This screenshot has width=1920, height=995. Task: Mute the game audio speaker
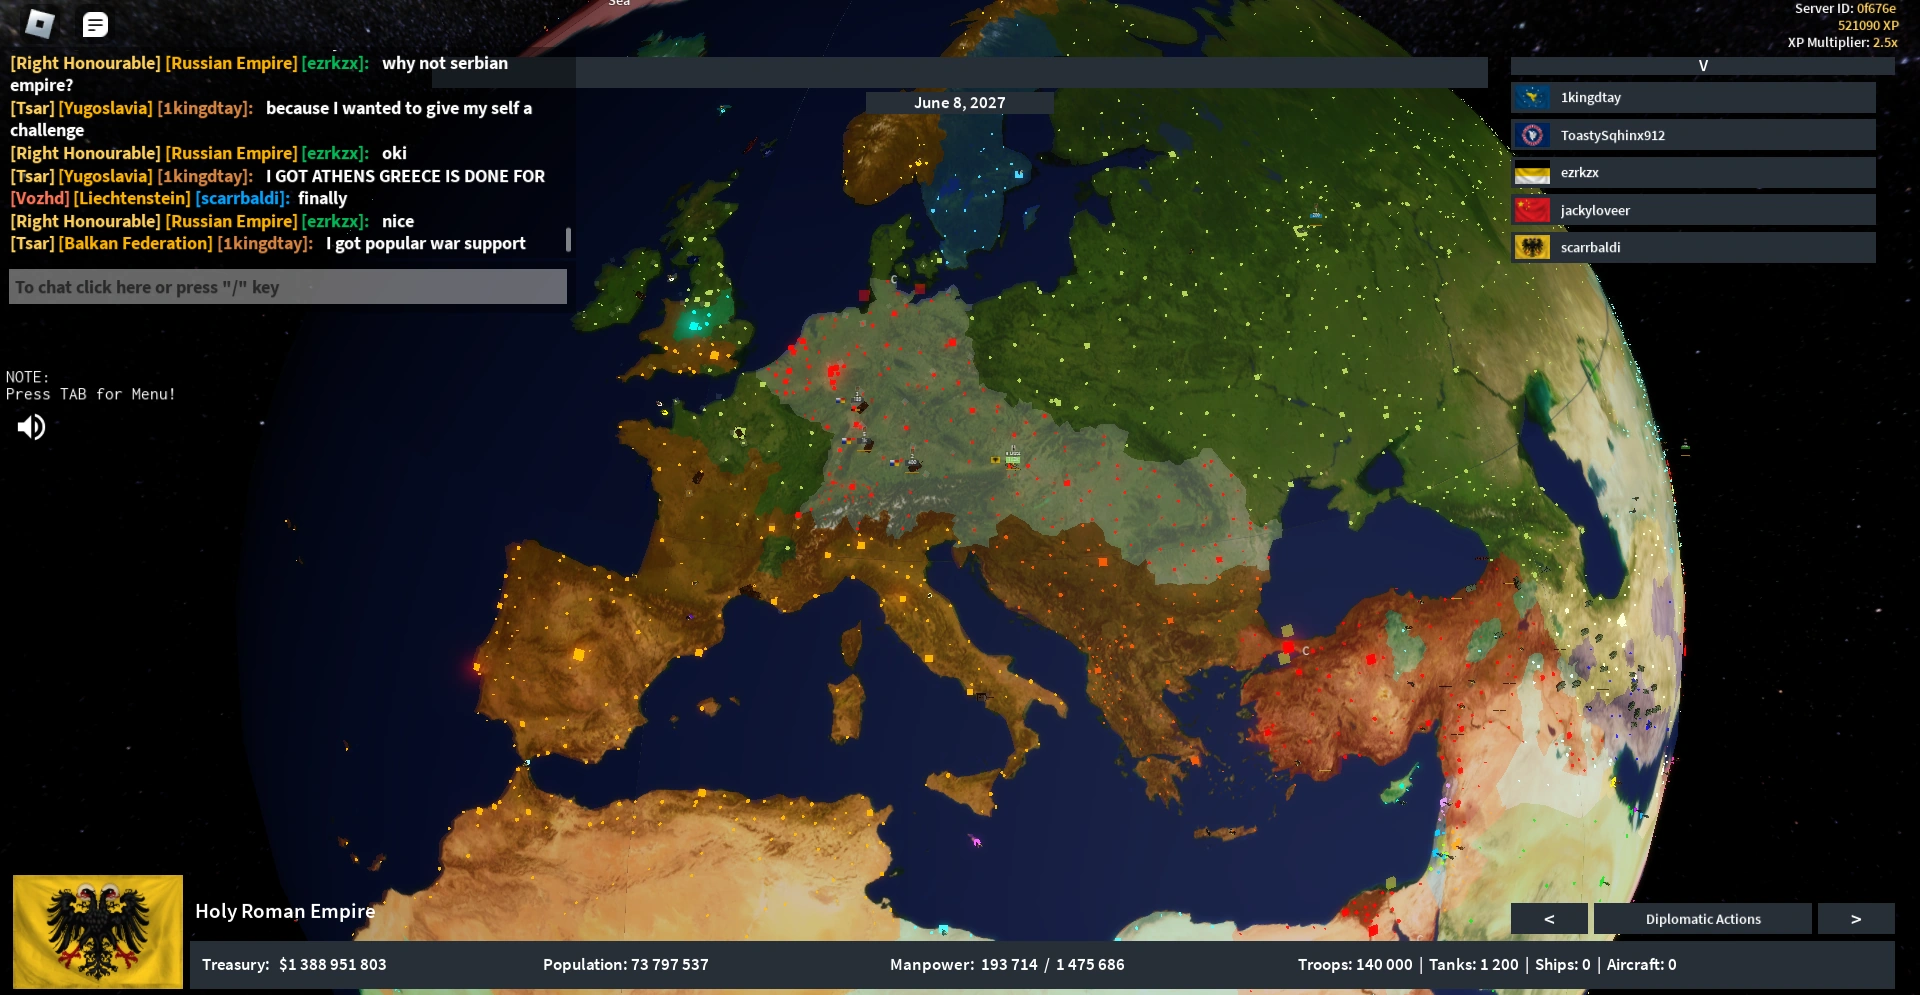pos(31,427)
